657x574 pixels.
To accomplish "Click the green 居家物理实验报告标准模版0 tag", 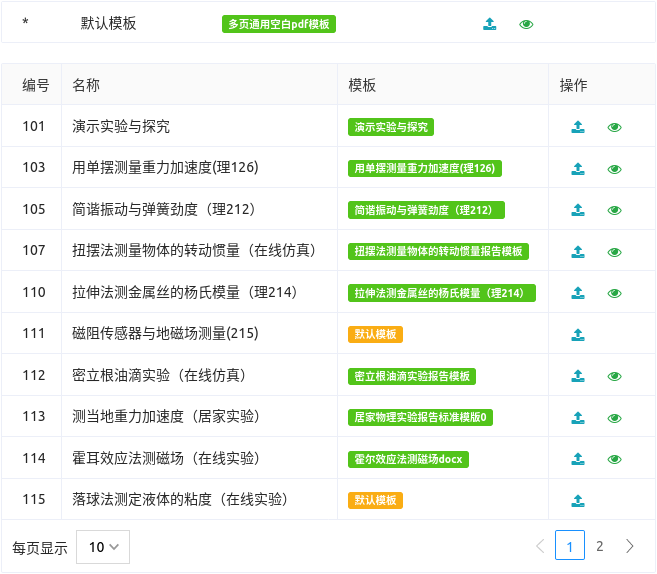I will pos(421,417).
